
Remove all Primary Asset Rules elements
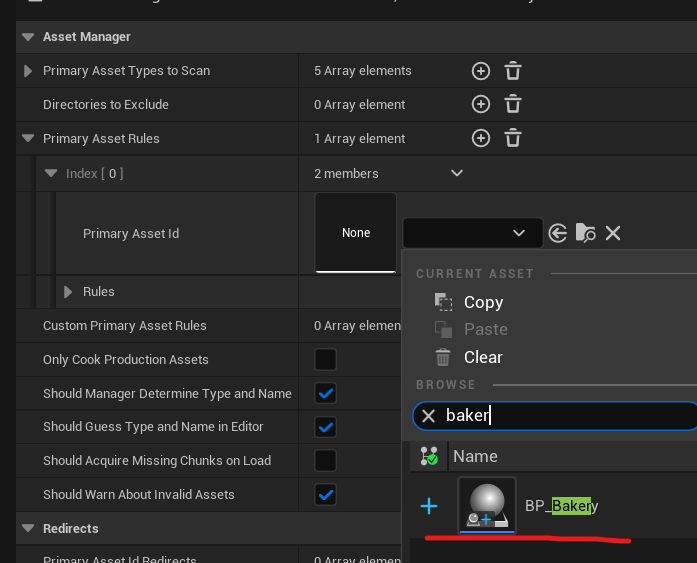pyautogui.click(x=512, y=139)
